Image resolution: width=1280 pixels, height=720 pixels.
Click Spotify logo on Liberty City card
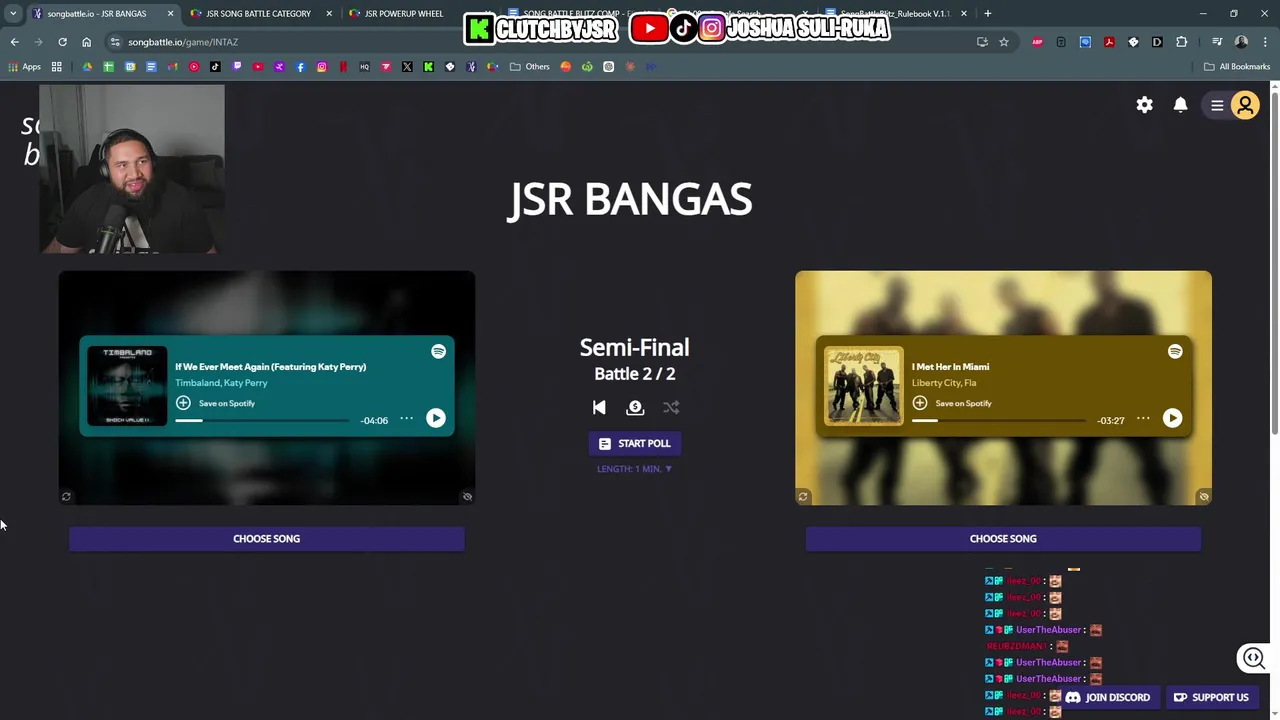(1175, 351)
